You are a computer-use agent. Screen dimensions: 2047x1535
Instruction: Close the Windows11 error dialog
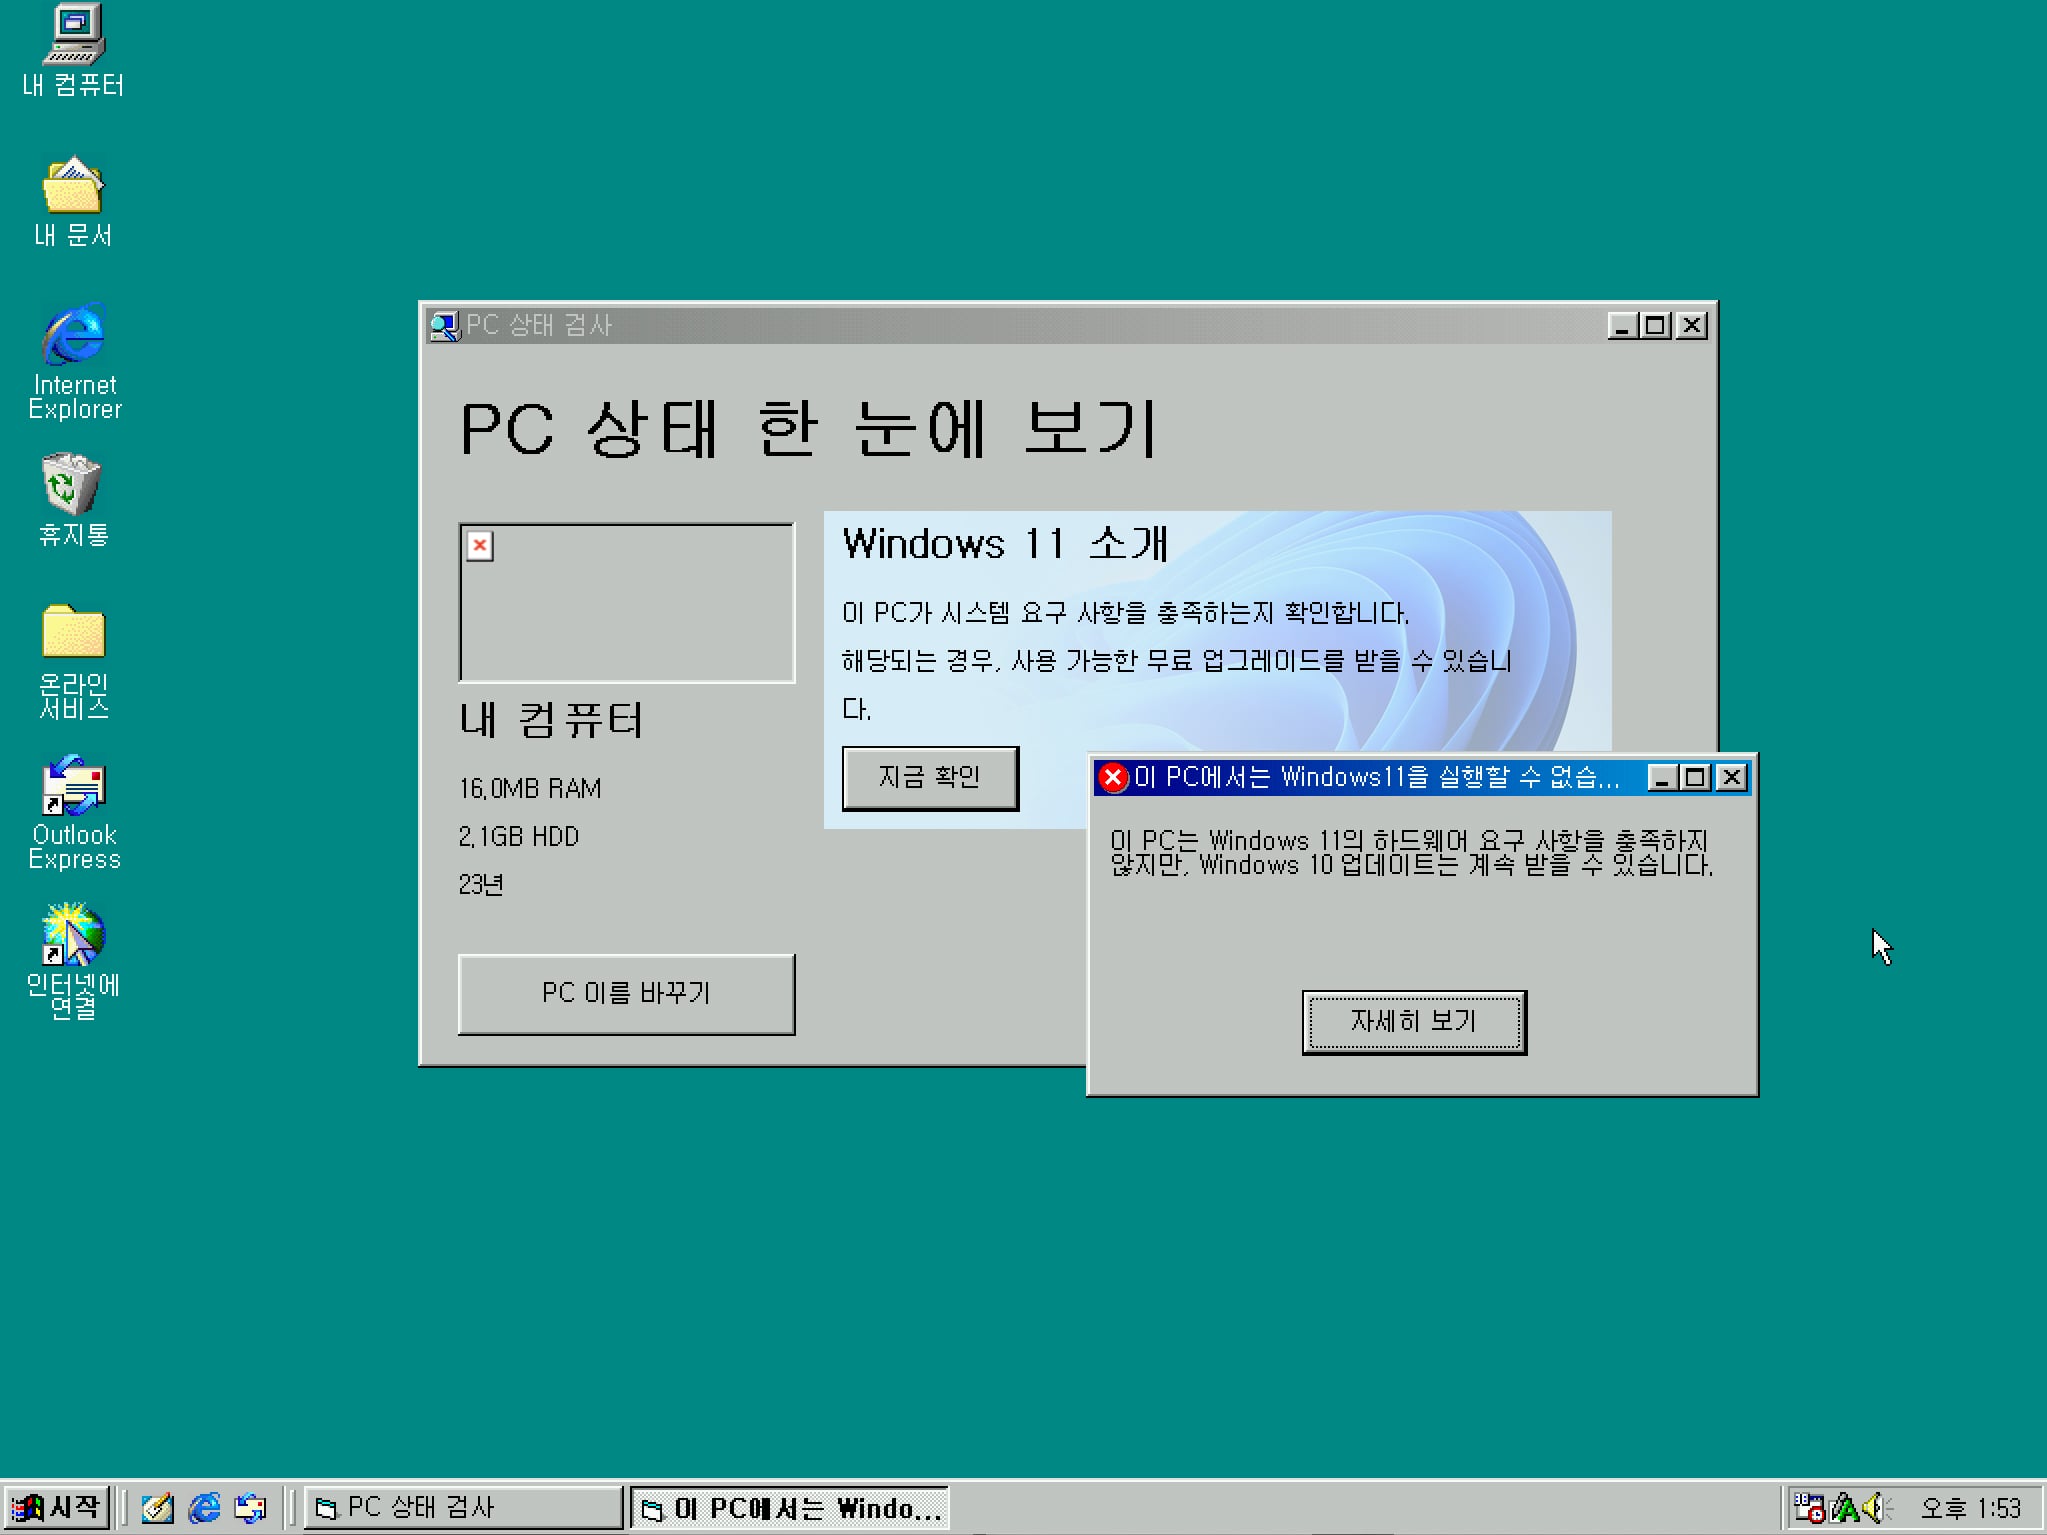(x=1731, y=777)
